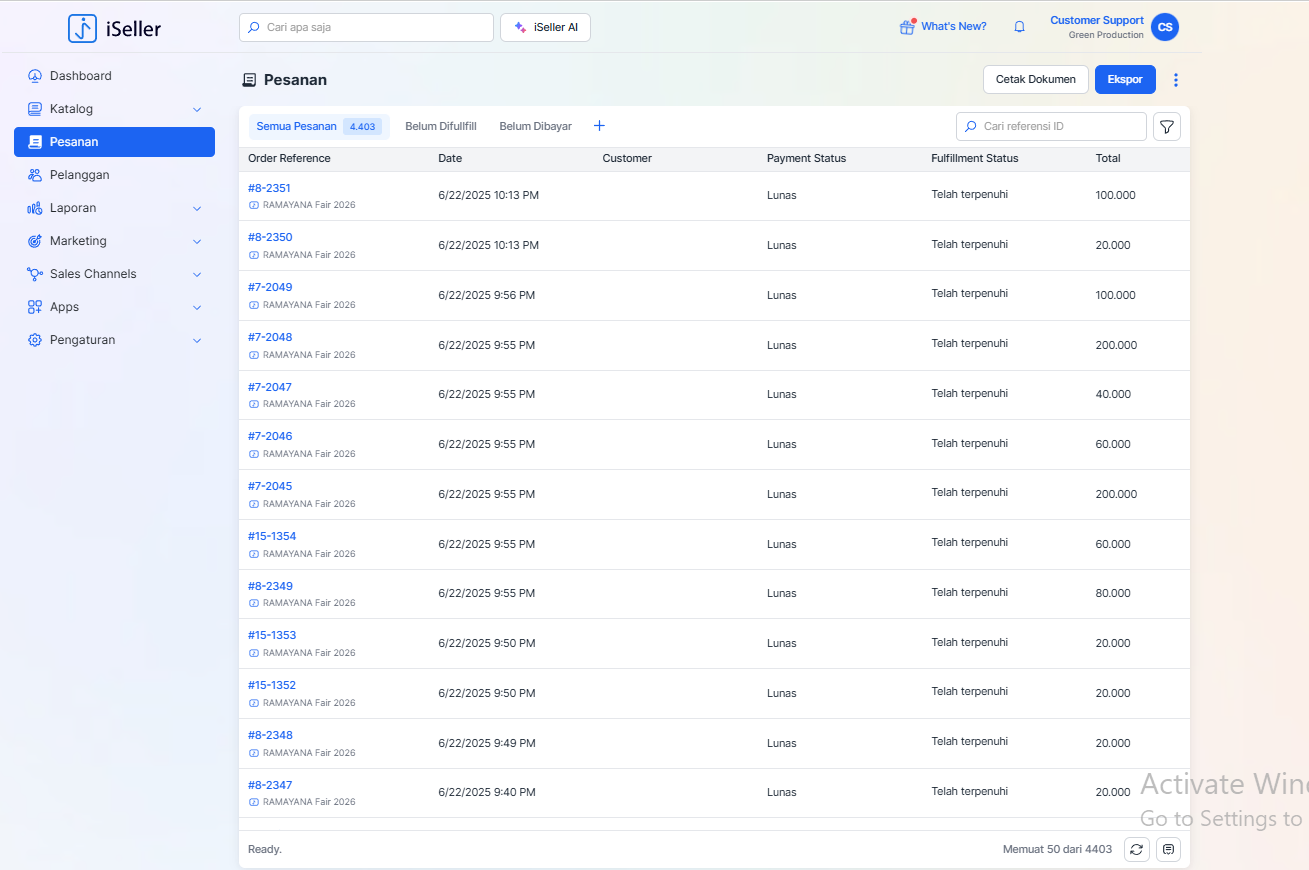Open the message log icon in footer
Screen dimensions: 1309x870
1168,849
